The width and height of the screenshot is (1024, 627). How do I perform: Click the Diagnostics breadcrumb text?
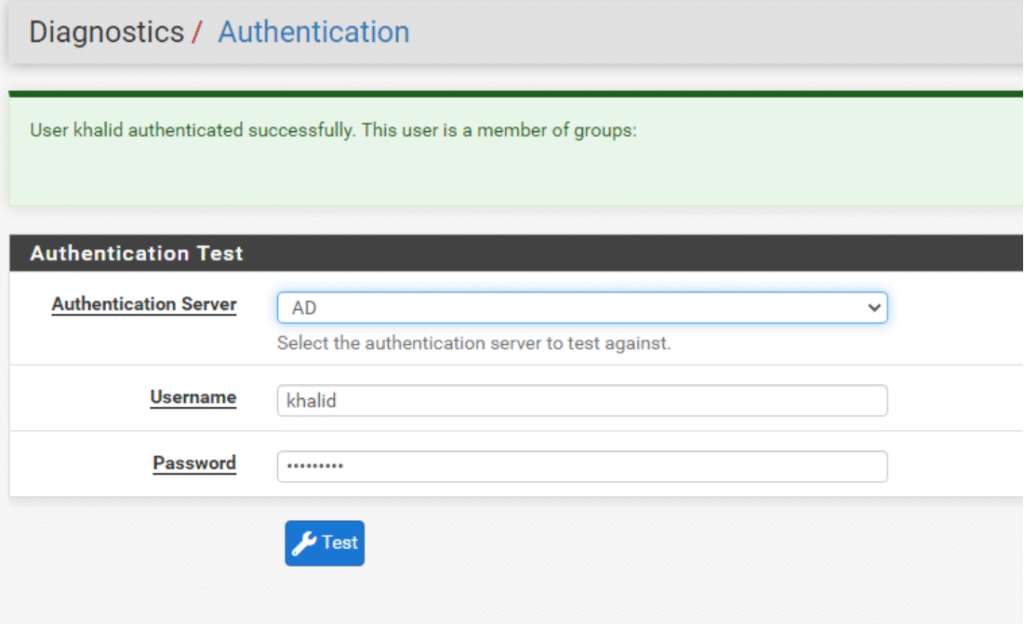(x=106, y=32)
